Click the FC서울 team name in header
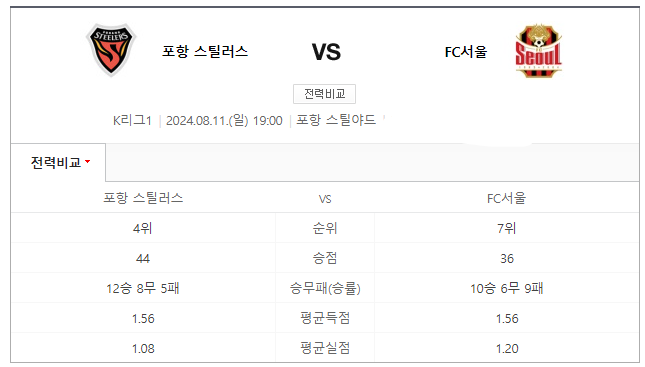The height and width of the screenshot is (367, 645). (x=466, y=52)
